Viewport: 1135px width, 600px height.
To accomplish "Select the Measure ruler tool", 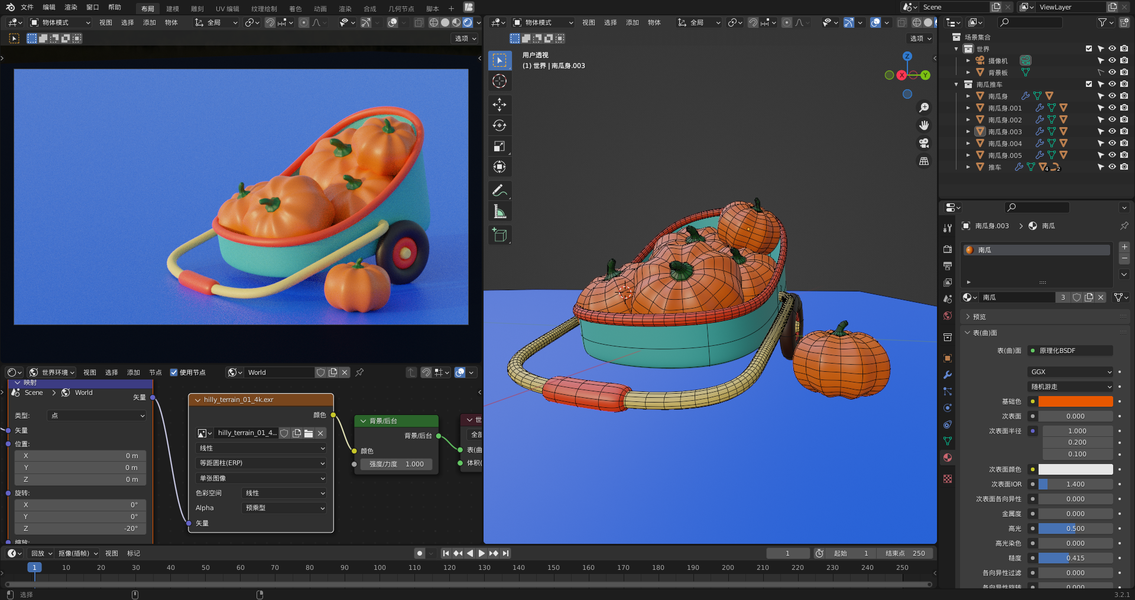I will [x=499, y=211].
